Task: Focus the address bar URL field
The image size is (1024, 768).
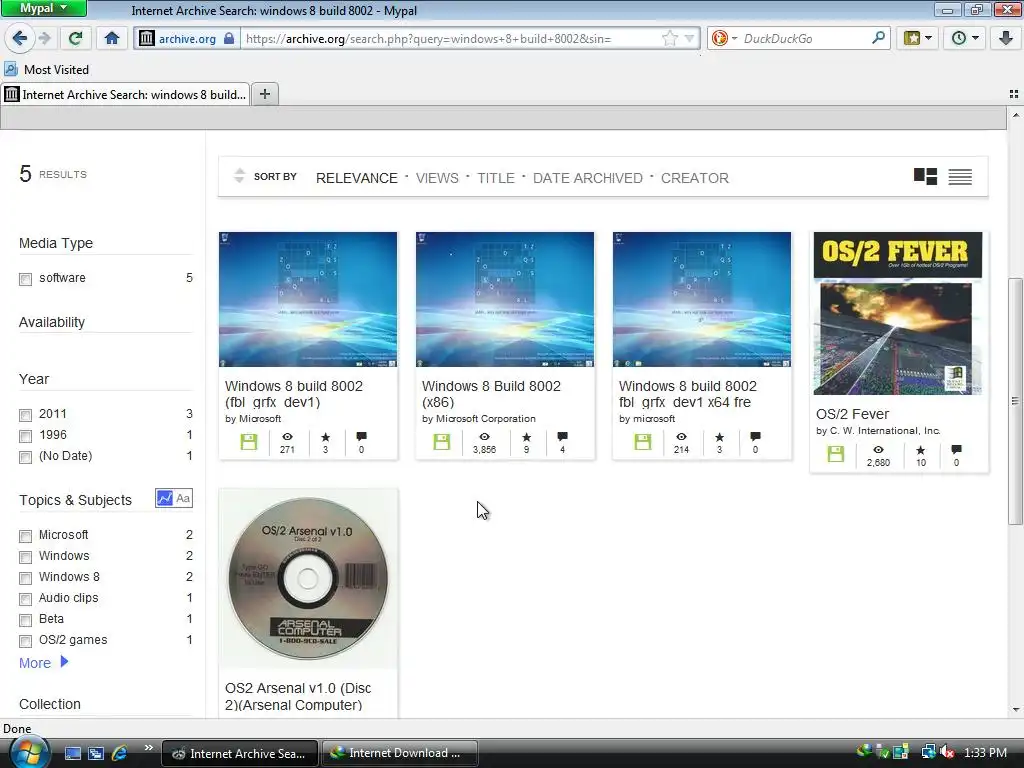Action: 451,39
